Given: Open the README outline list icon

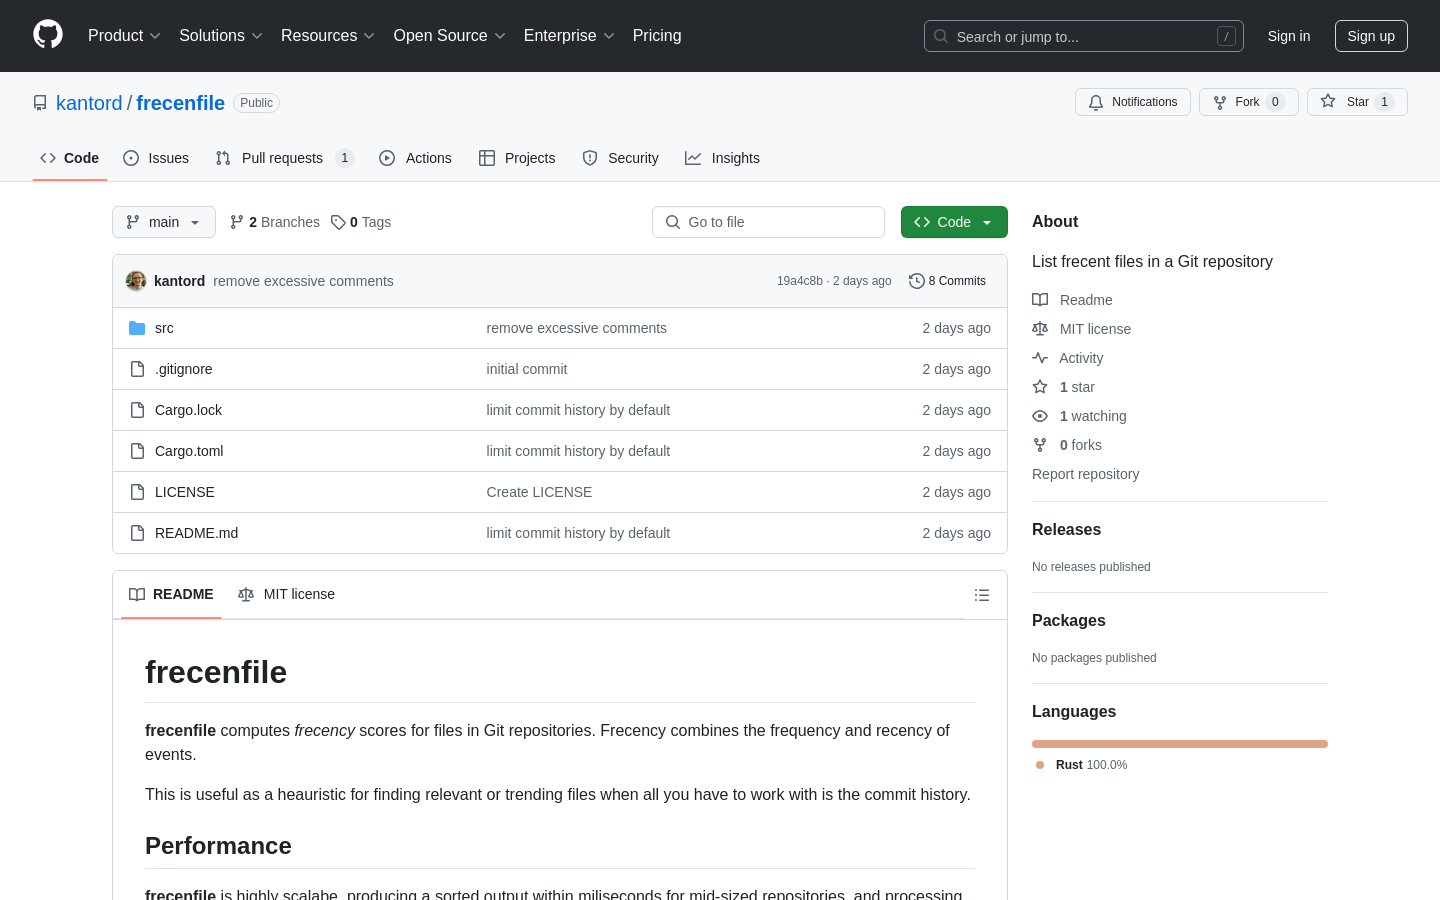Looking at the screenshot, I should pos(982,595).
